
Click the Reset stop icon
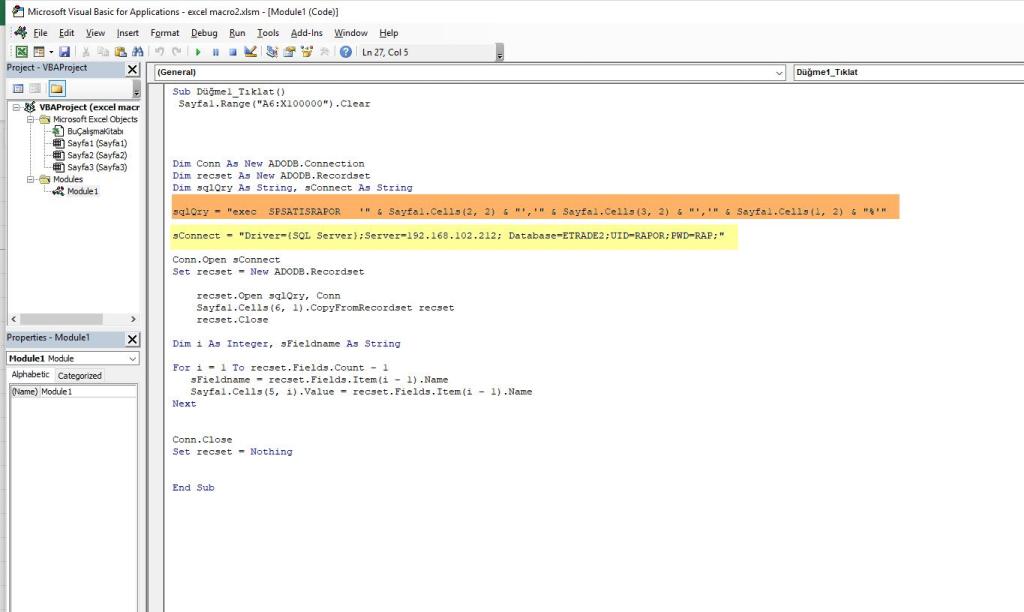tap(232, 52)
